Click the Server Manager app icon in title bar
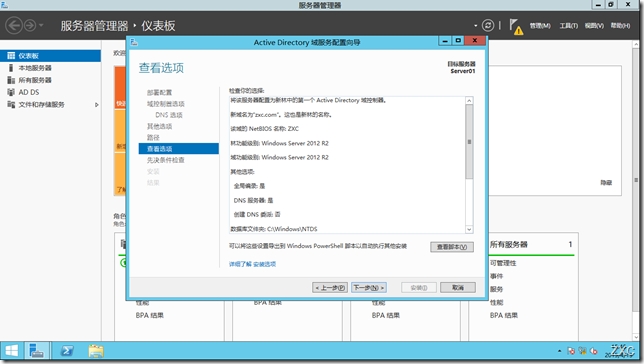The height and width of the screenshot is (364, 644). click(4, 5)
